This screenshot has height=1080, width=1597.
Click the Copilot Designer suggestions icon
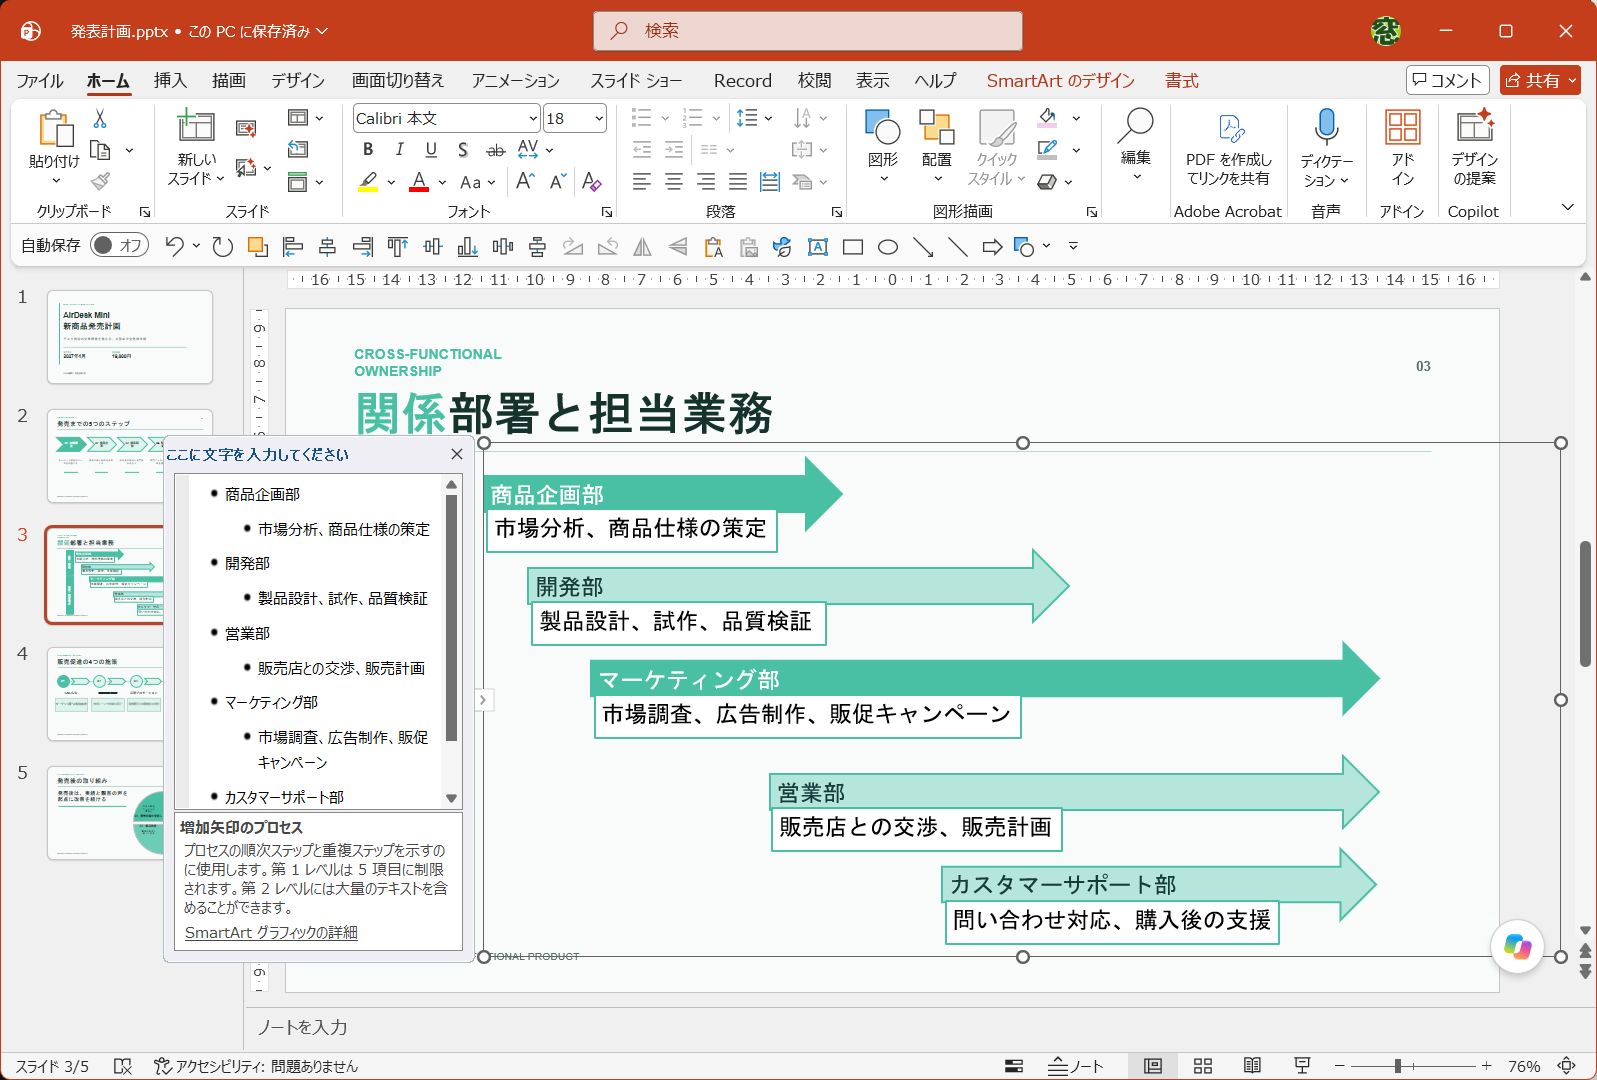coord(1475,148)
